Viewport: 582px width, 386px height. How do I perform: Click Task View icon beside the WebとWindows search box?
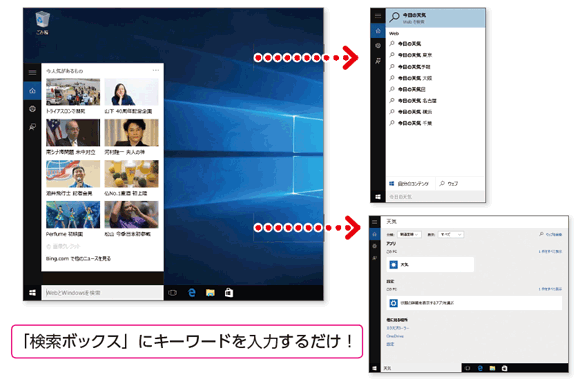(172, 293)
